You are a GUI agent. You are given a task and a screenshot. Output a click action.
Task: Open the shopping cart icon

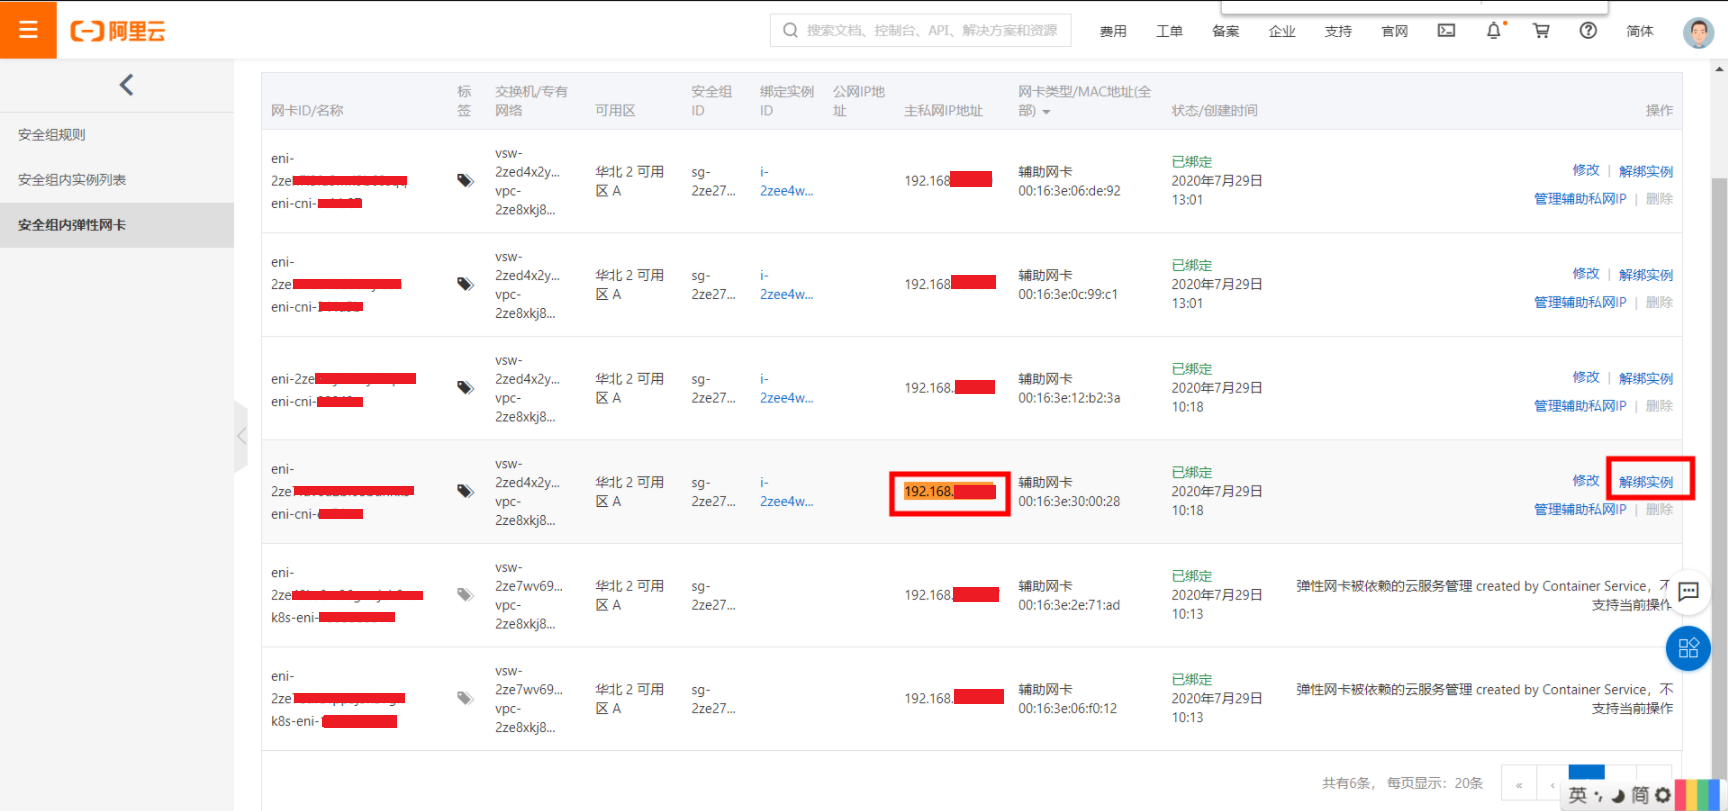point(1541,30)
